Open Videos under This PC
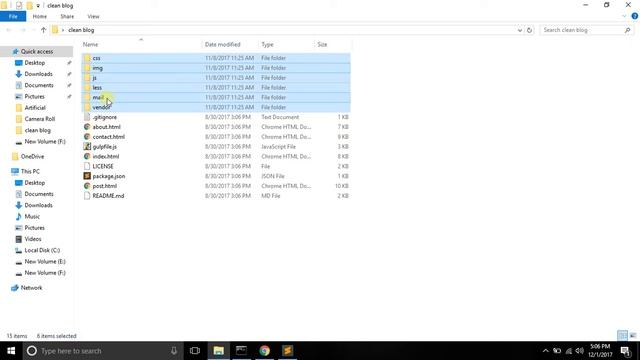The height and width of the screenshot is (360, 640). [x=33, y=239]
